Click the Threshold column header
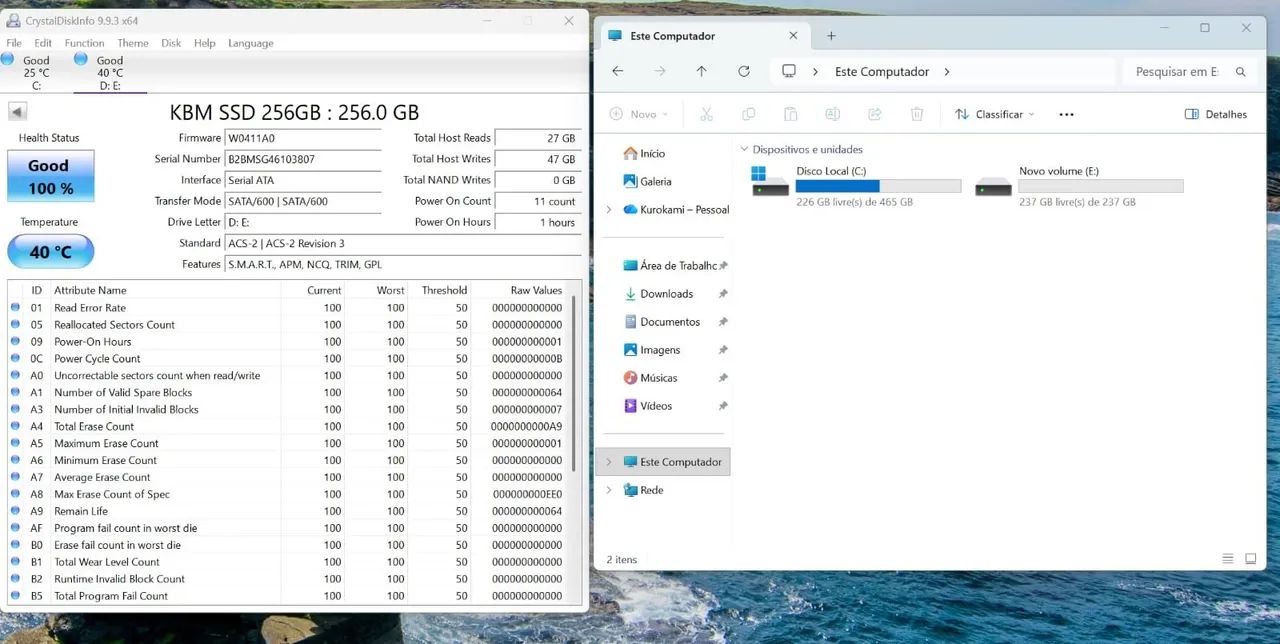Screen dimensions: 1280x644 444,290
